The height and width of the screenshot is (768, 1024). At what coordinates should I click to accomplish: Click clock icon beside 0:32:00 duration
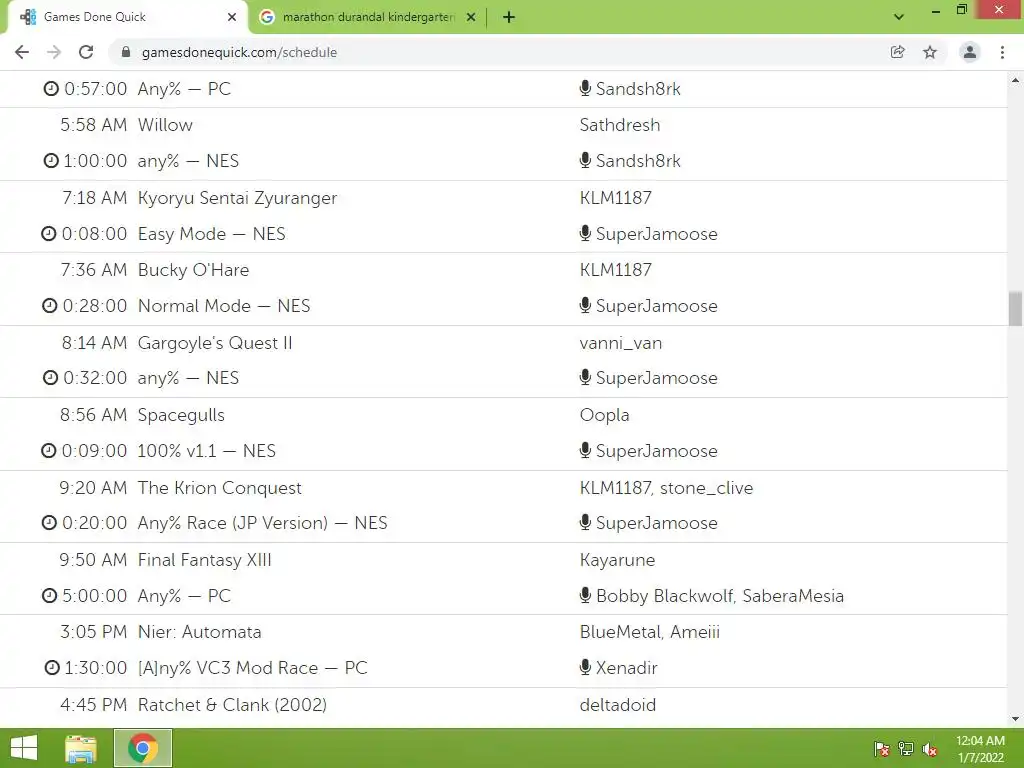[50, 377]
